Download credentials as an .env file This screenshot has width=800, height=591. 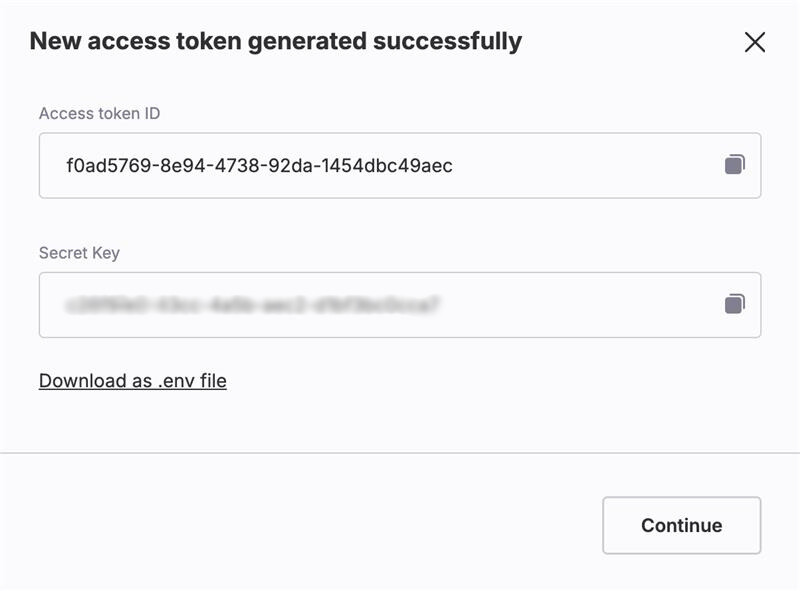pos(131,381)
